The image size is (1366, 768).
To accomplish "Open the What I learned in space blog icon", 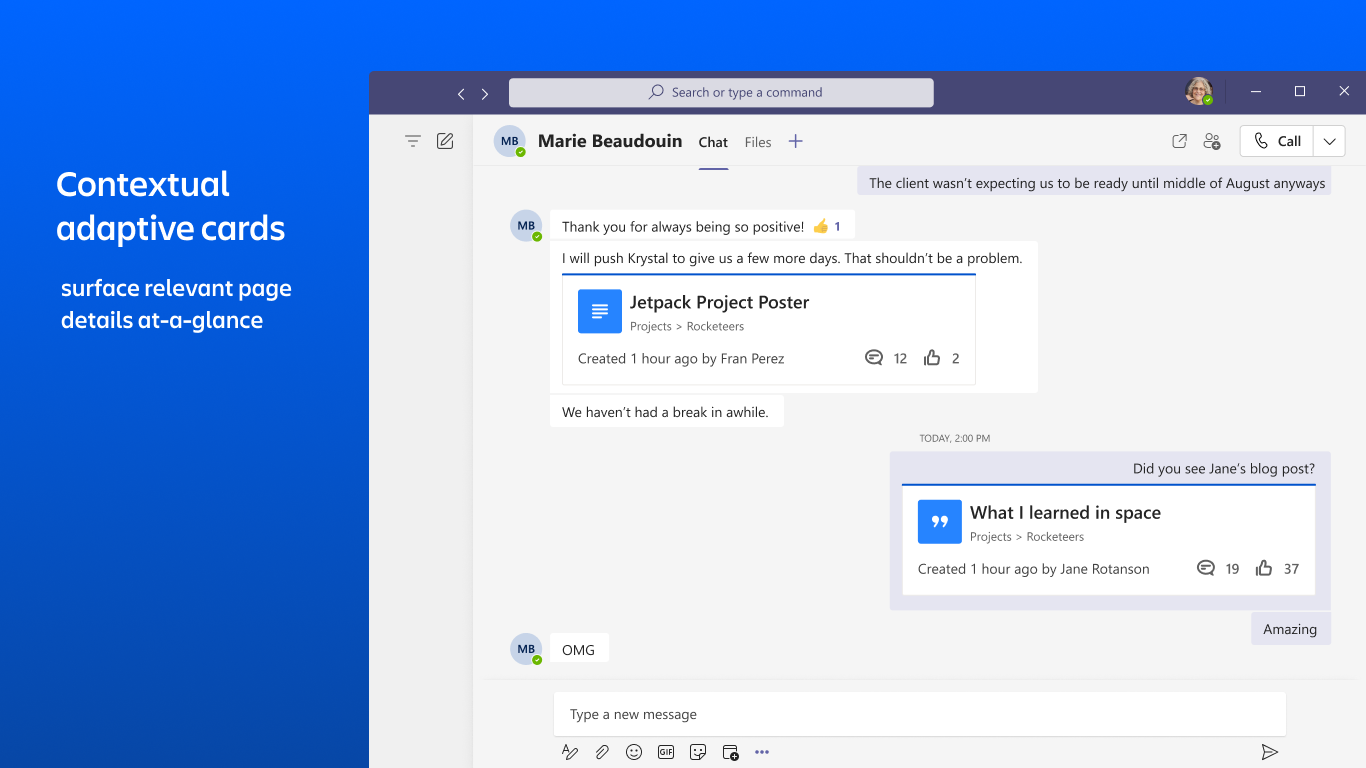I will [x=940, y=522].
